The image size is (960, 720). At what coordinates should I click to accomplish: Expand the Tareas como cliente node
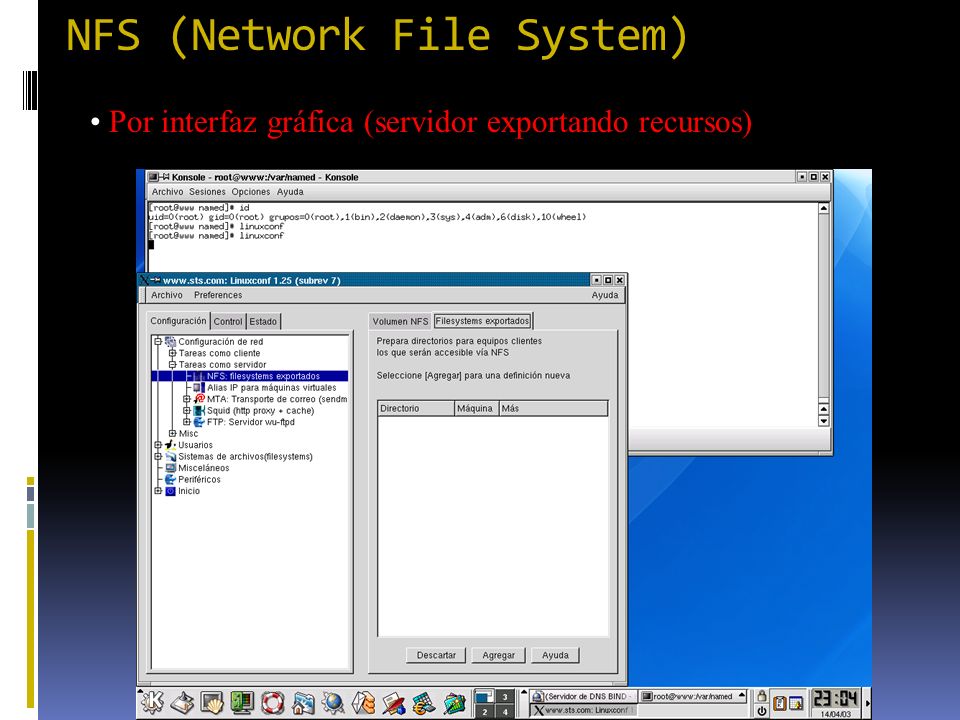coord(172,353)
